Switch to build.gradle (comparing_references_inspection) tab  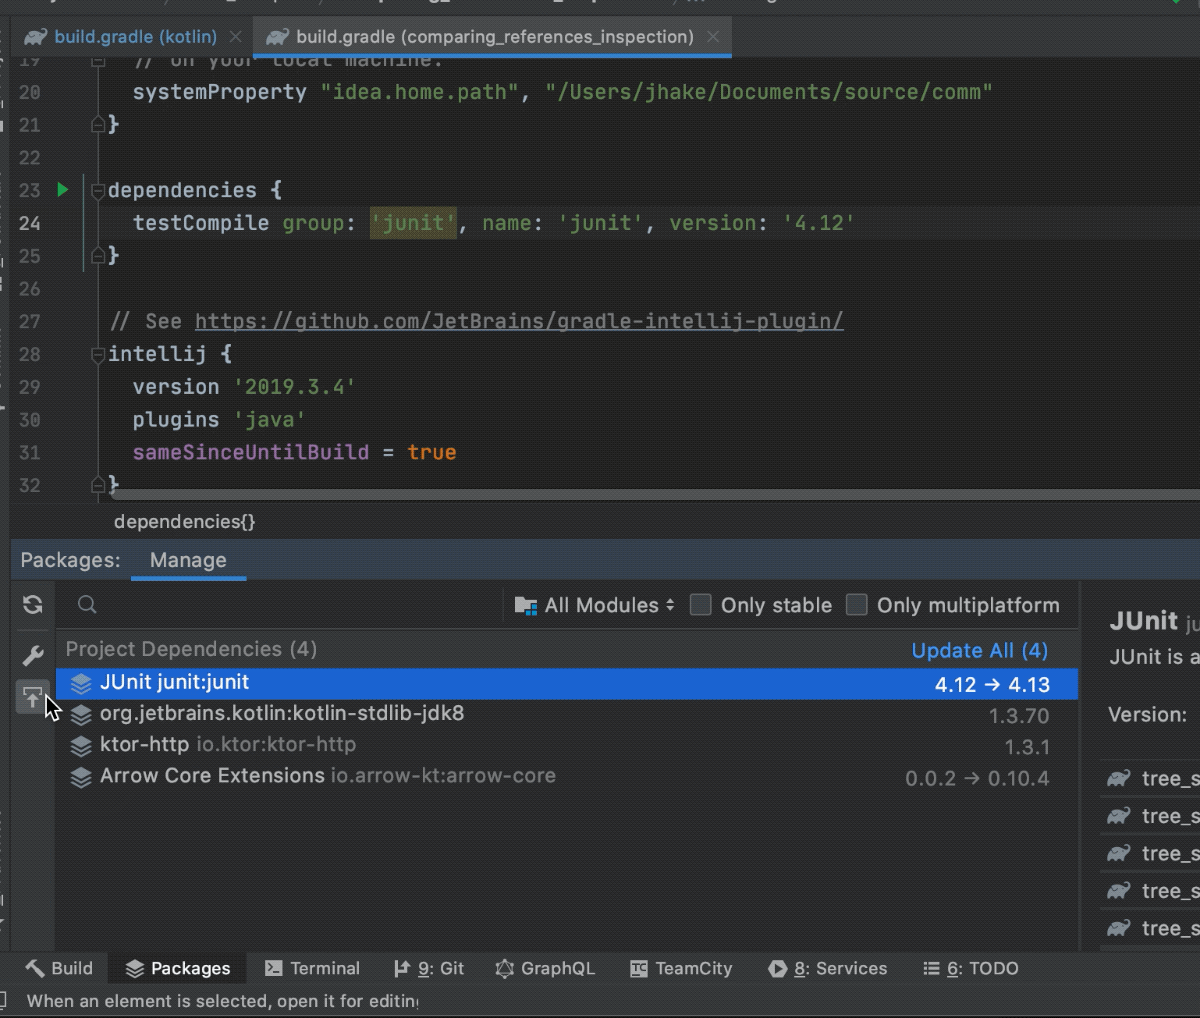click(494, 37)
